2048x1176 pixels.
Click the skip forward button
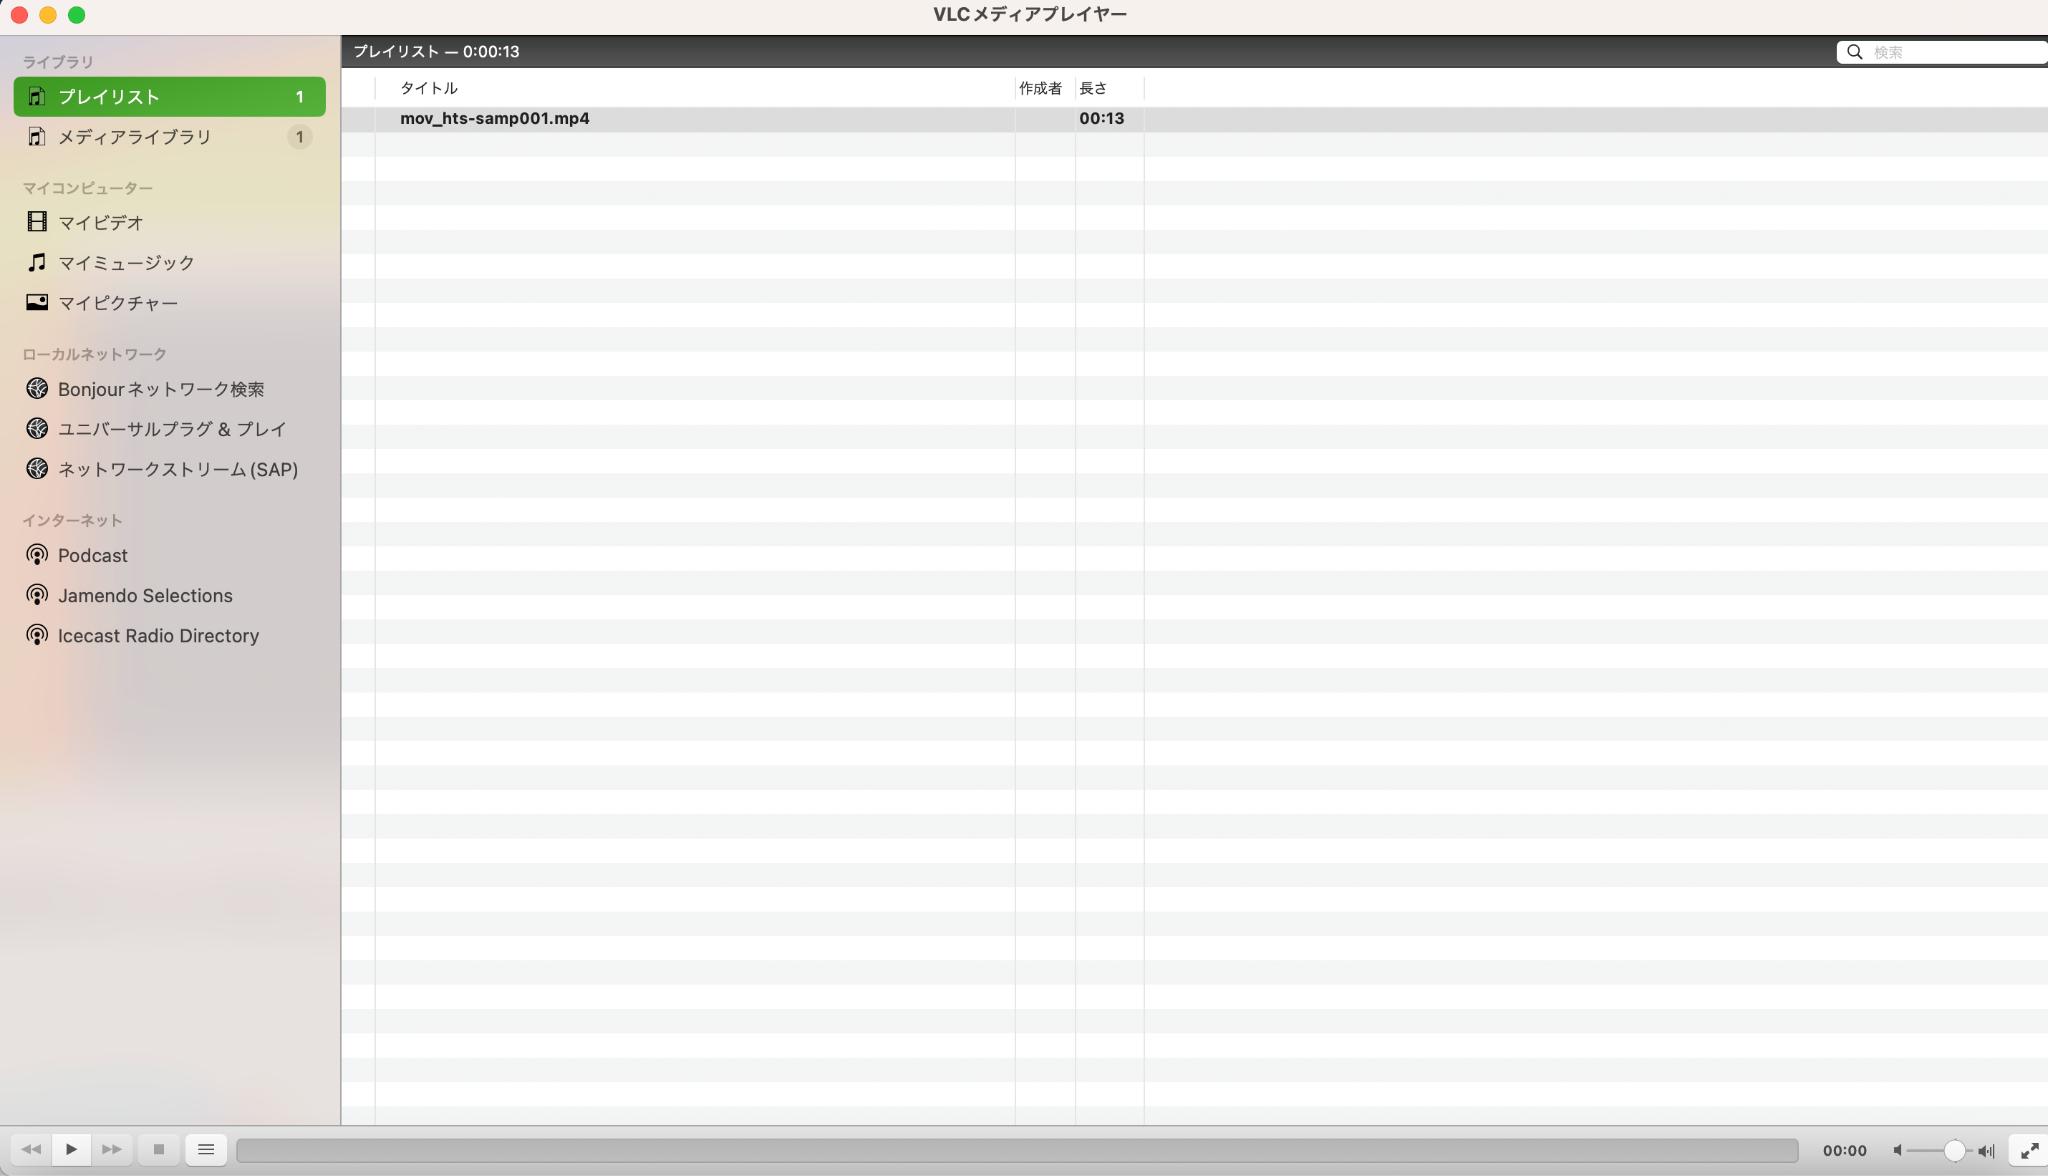tap(111, 1151)
